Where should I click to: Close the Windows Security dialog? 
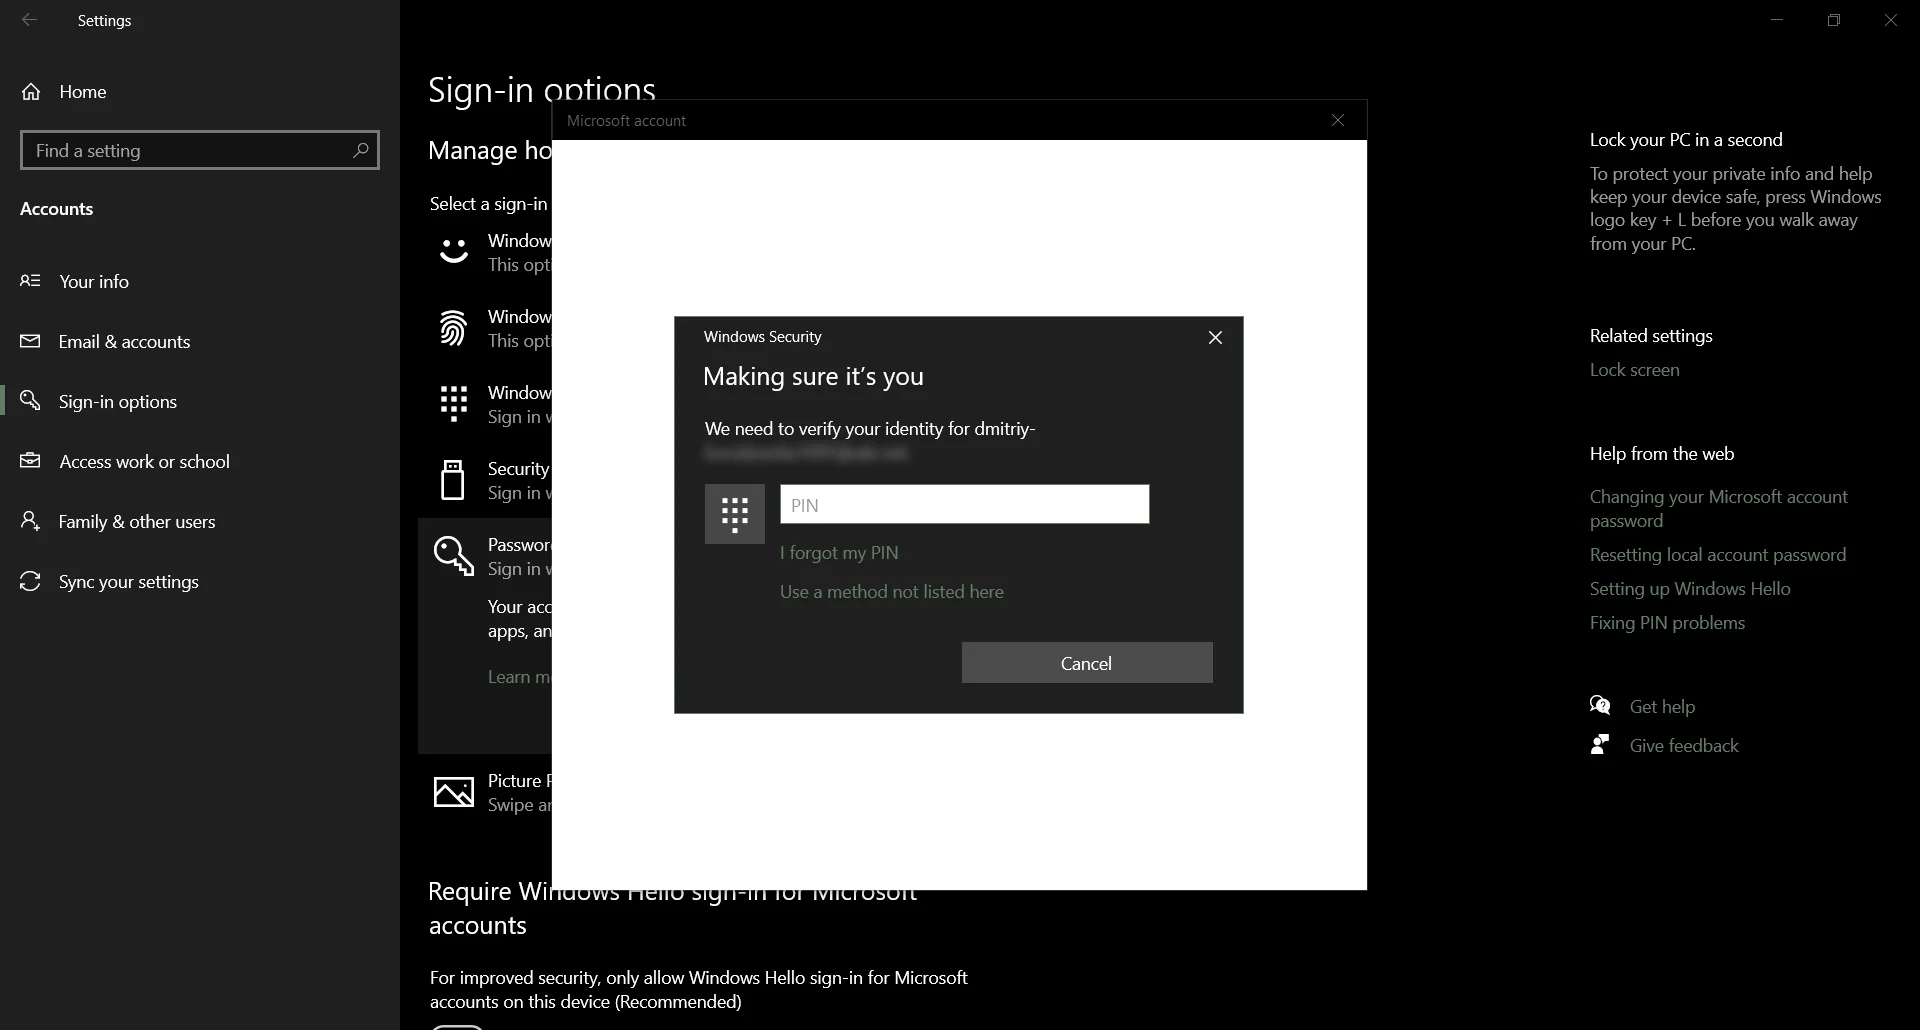pyautogui.click(x=1215, y=338)
